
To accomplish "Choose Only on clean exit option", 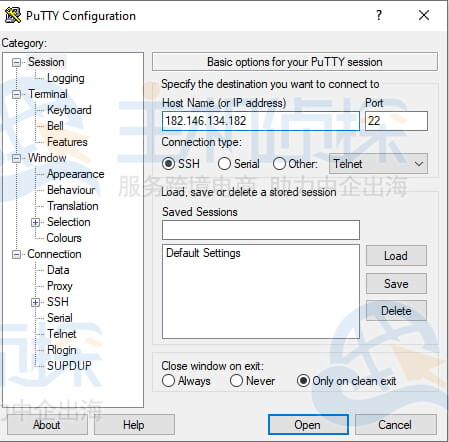I will coord(303,380).
